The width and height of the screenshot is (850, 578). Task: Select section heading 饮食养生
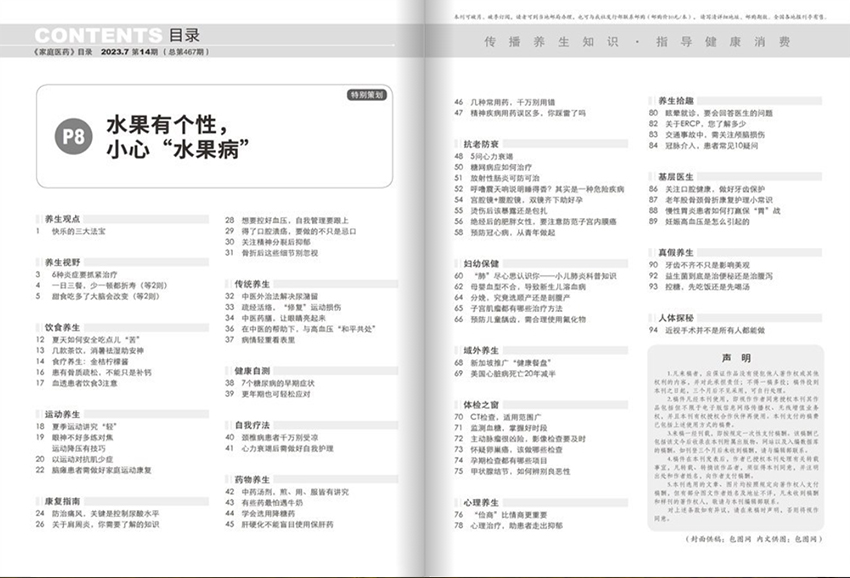pos(62,326)
